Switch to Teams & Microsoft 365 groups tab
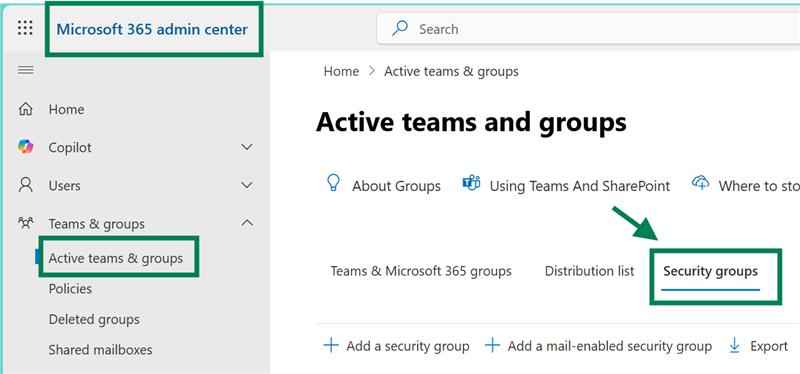The width and height of the screenshot is (800, 374). pyautogui.click(x=421, y=271)
